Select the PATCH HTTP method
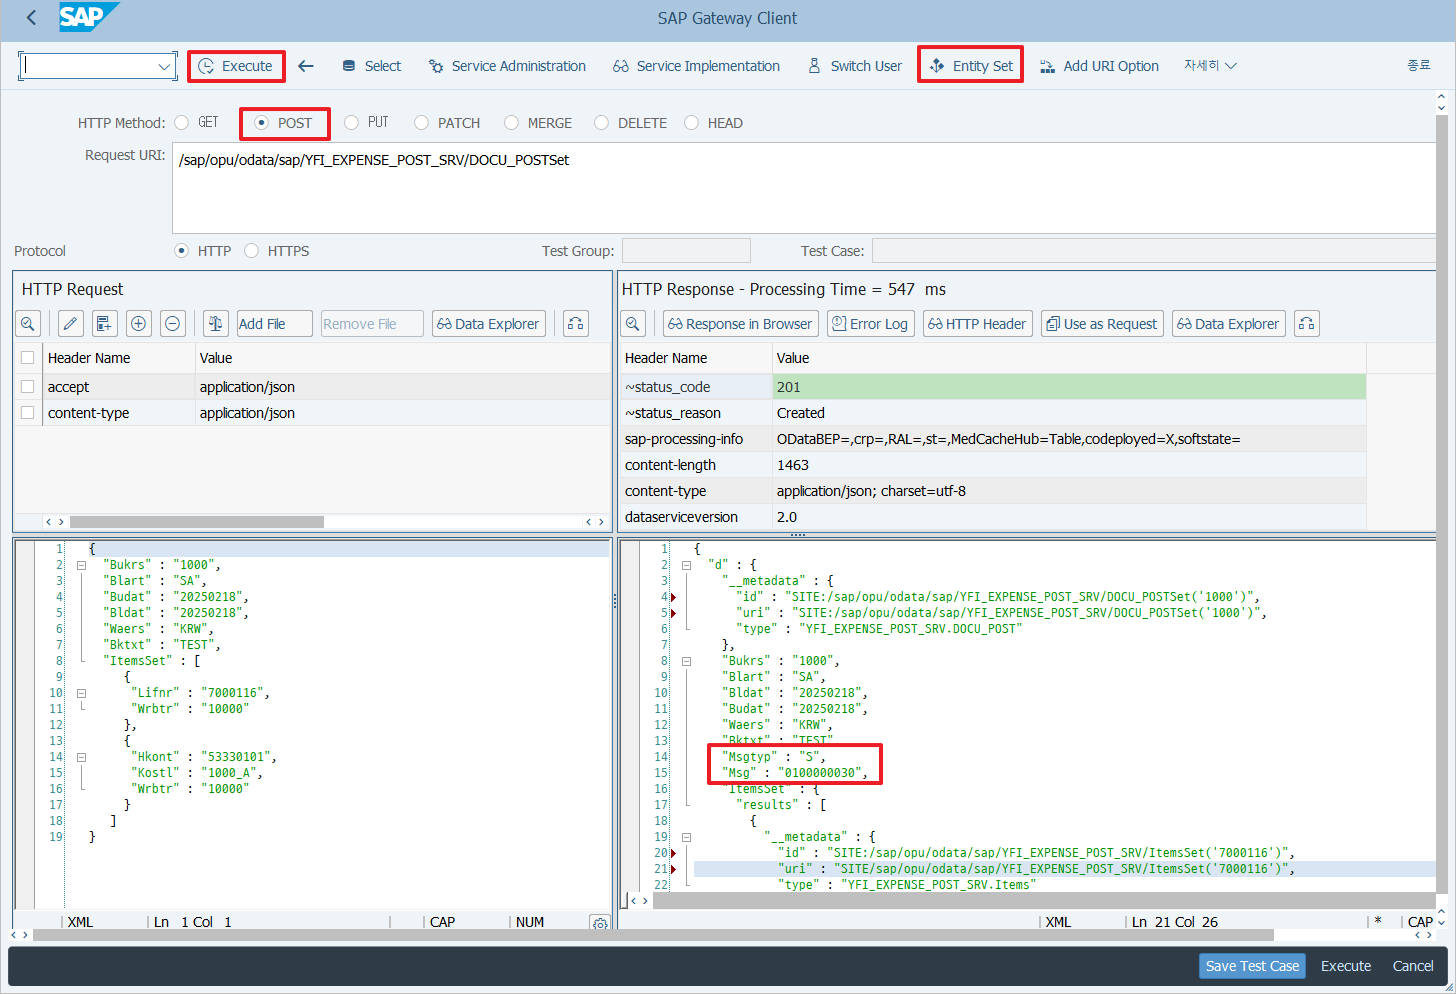Viewport: 1456px width, 994px height. [x=421, y=123]
